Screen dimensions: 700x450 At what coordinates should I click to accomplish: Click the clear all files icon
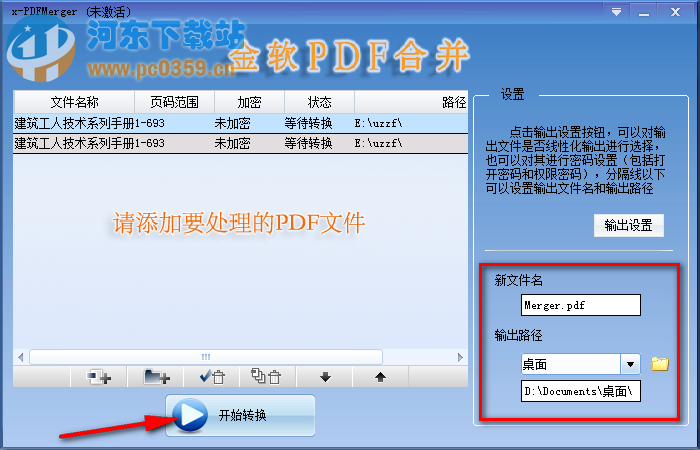click(268, 377)
